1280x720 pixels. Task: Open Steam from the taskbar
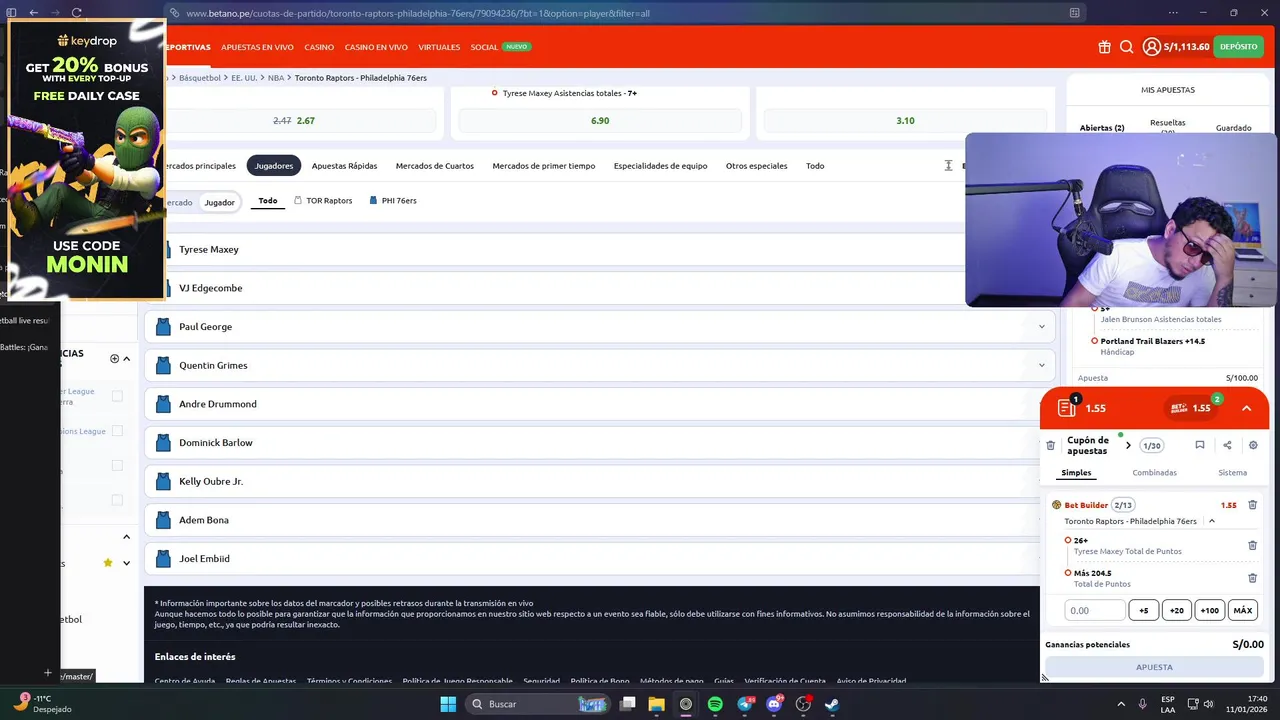(x=832, y=704)
